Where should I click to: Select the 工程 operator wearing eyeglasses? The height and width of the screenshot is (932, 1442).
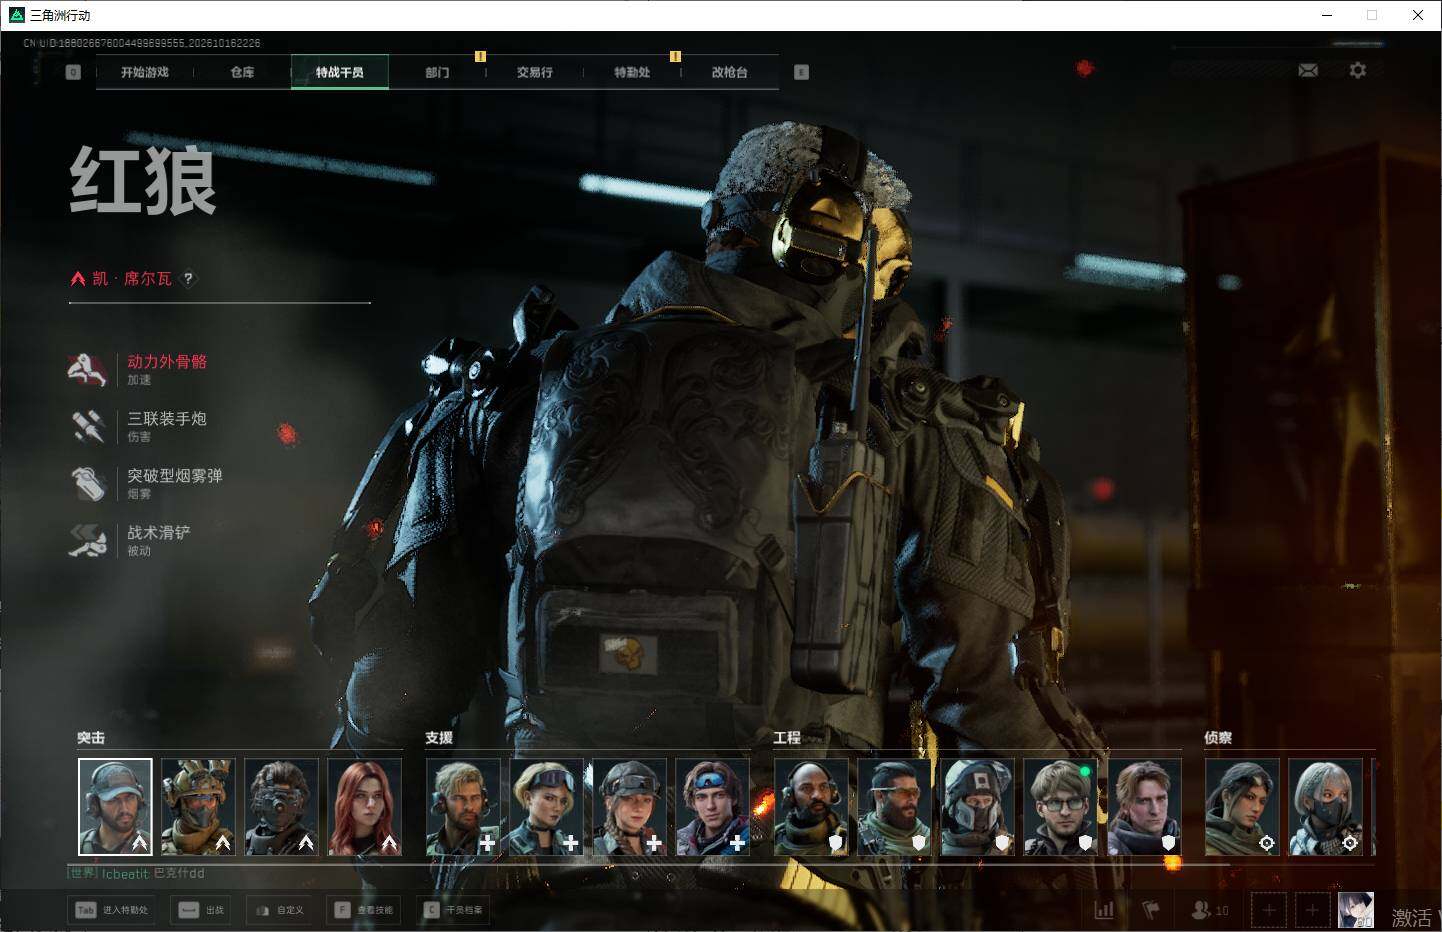coord(1060,807)
